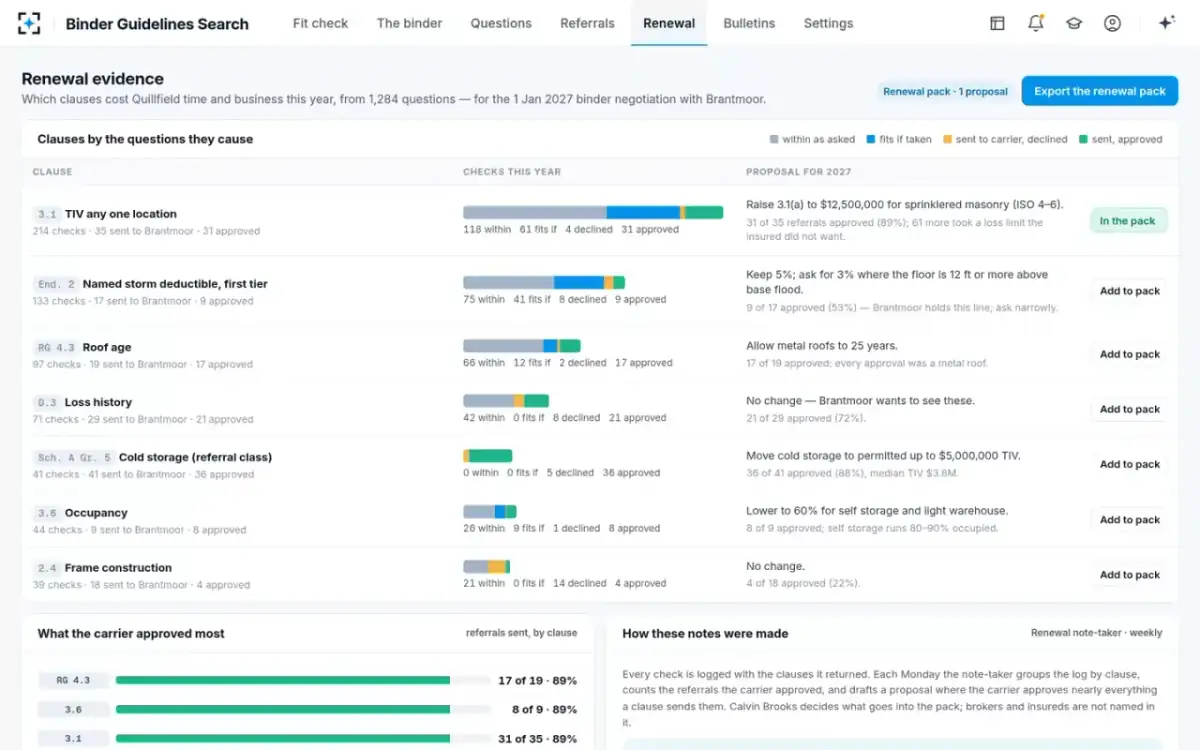Click the CLAUSE column header
Image resolution: width=1200 pixels, height=750 pixels.
[x=52, y=172]
